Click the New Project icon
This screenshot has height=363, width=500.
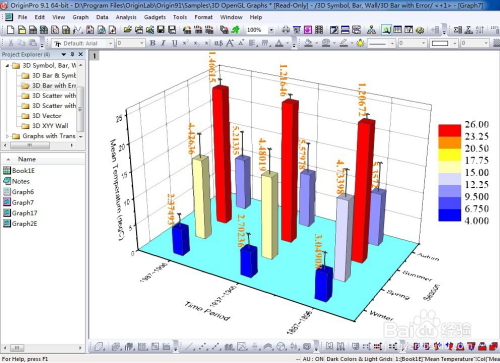(x=10, y=30)
